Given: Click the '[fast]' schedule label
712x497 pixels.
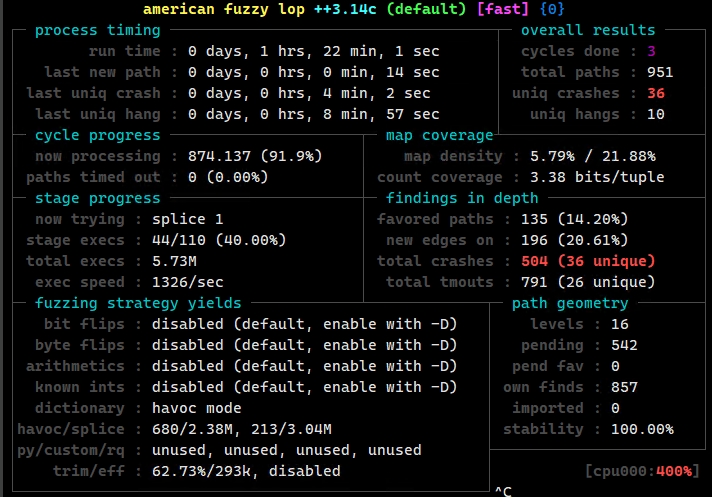Looking at the screenshot, I should tap(503, 9).
